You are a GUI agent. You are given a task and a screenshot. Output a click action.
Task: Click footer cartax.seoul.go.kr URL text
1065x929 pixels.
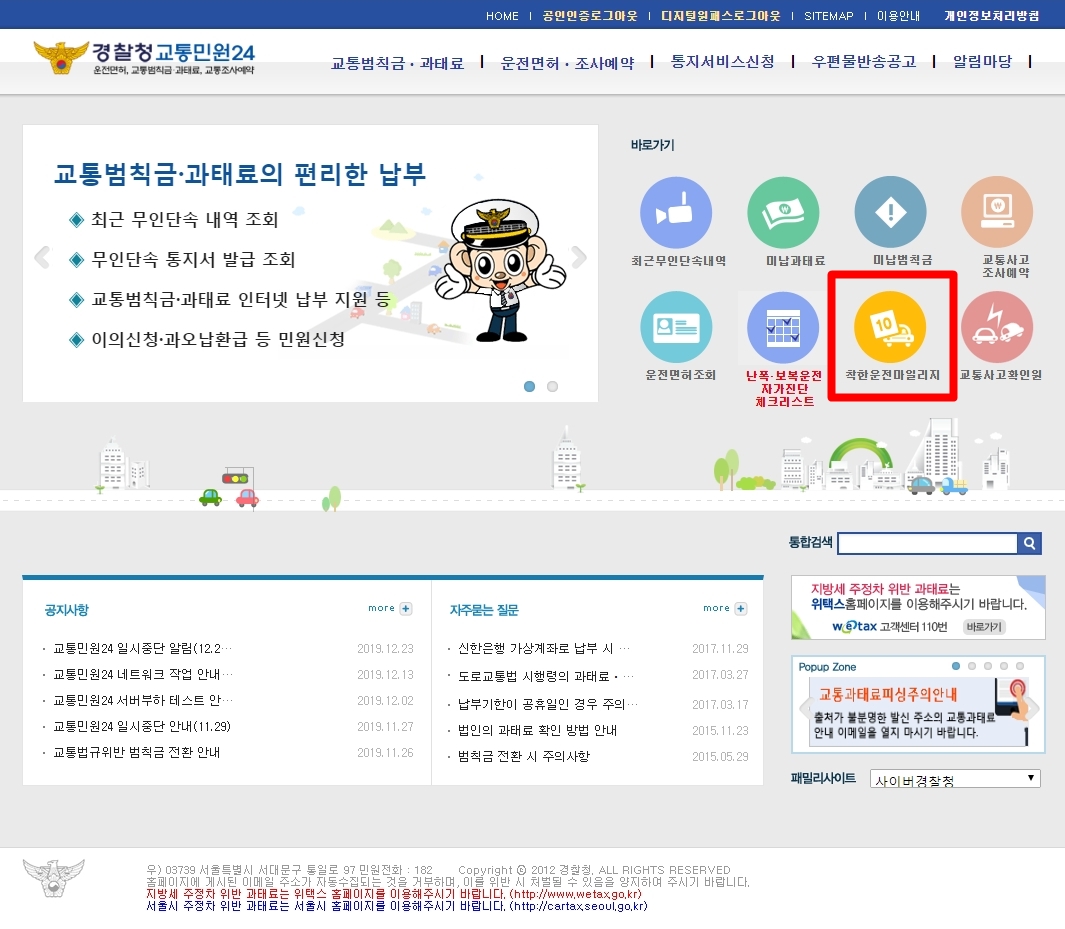click(x=579, y=906)
